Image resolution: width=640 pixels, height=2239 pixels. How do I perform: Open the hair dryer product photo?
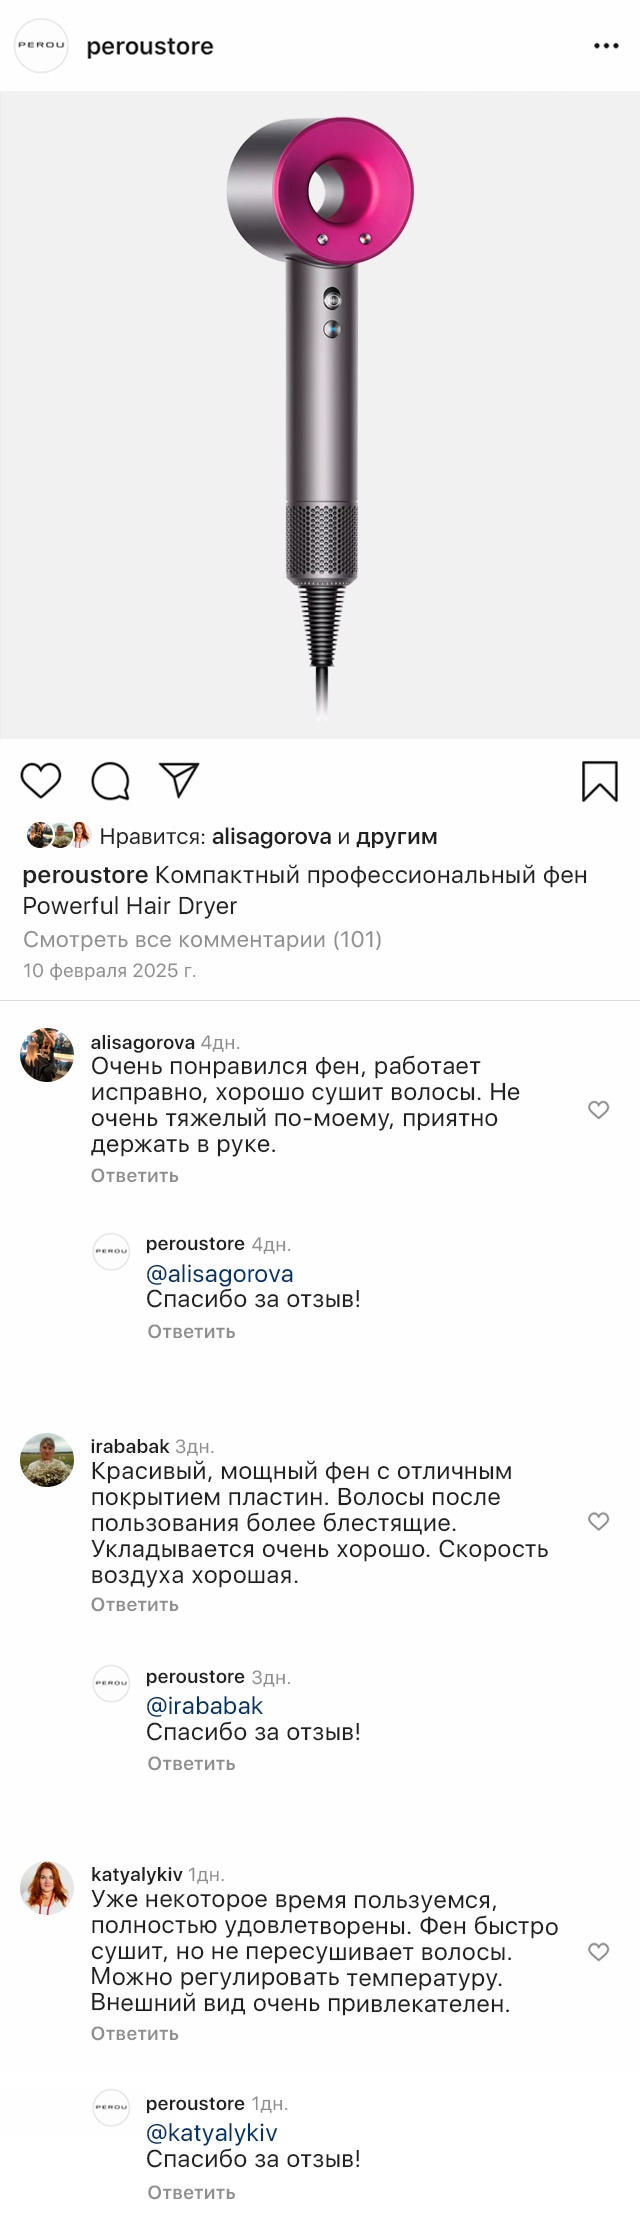320,415
